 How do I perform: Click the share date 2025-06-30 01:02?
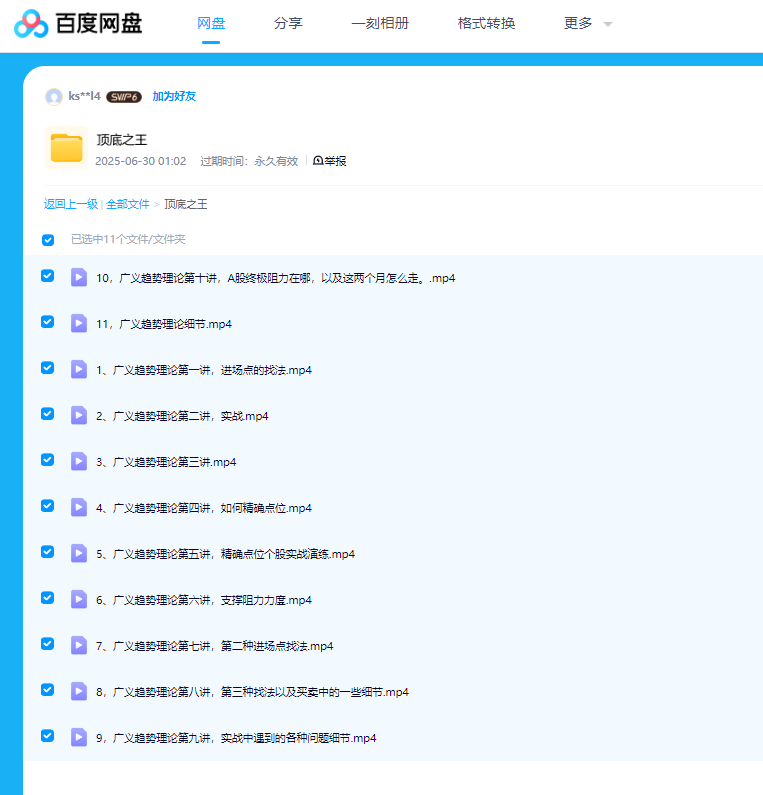pos(140,161)
